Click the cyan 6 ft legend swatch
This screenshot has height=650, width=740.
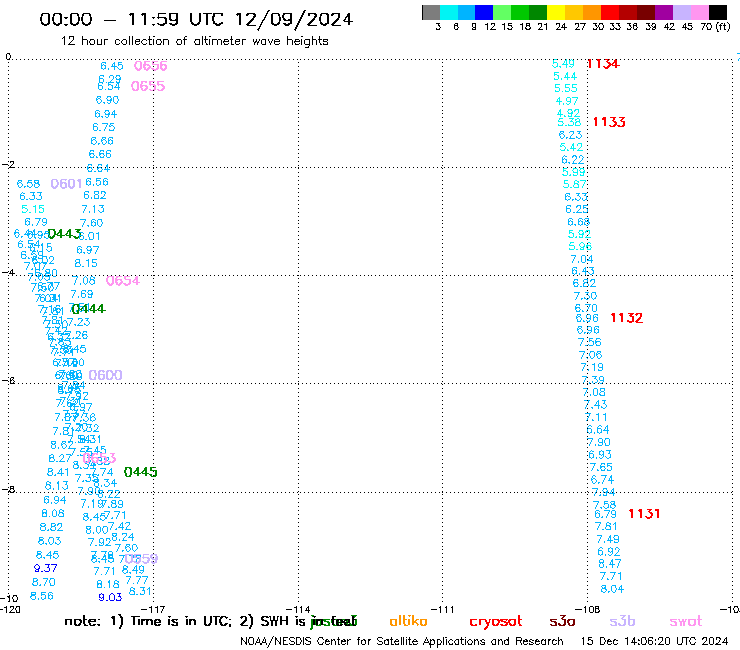[449, 12]
